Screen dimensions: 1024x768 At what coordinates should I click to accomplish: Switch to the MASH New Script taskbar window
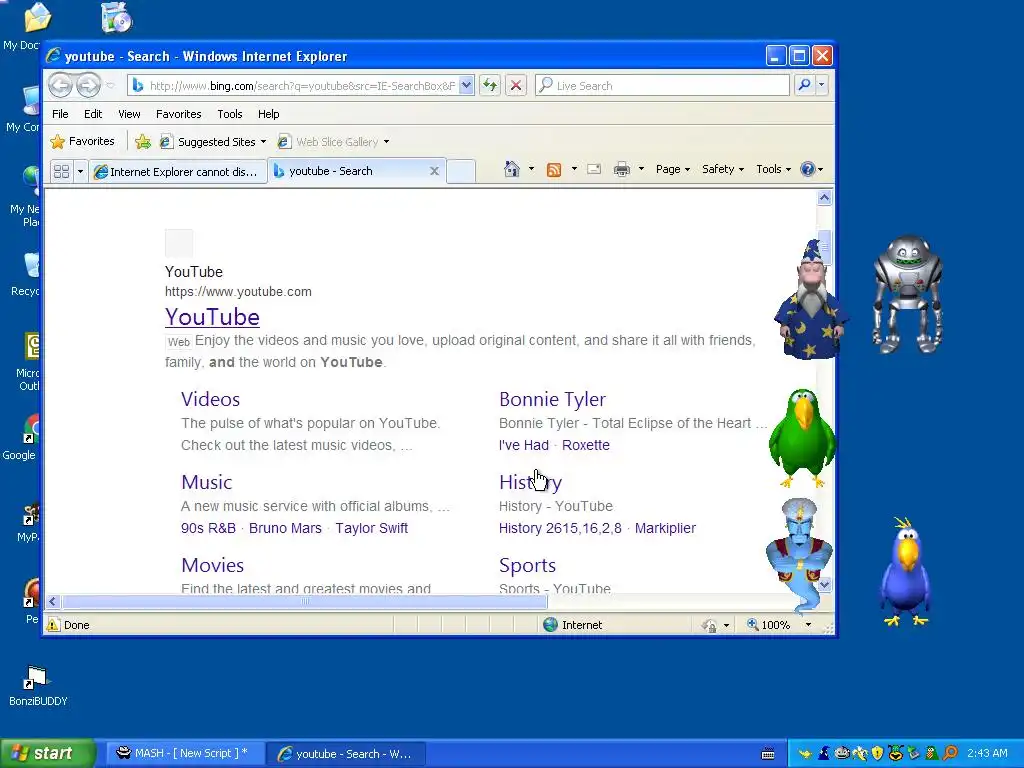(x=183, y=753)
